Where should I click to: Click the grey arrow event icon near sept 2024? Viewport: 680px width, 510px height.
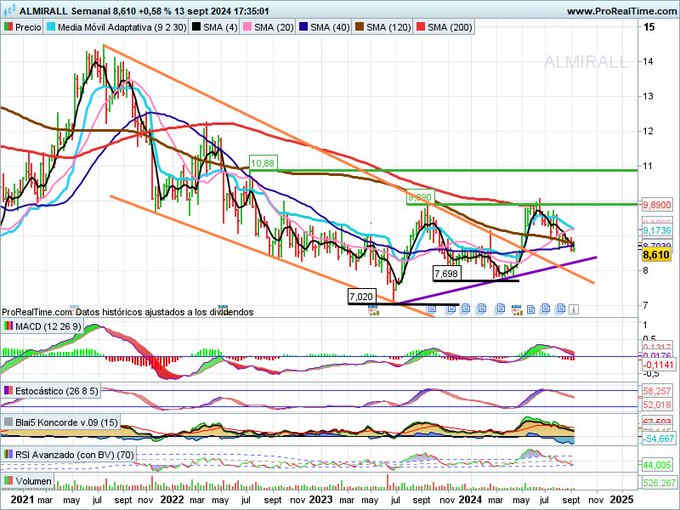tap(574, 309)
